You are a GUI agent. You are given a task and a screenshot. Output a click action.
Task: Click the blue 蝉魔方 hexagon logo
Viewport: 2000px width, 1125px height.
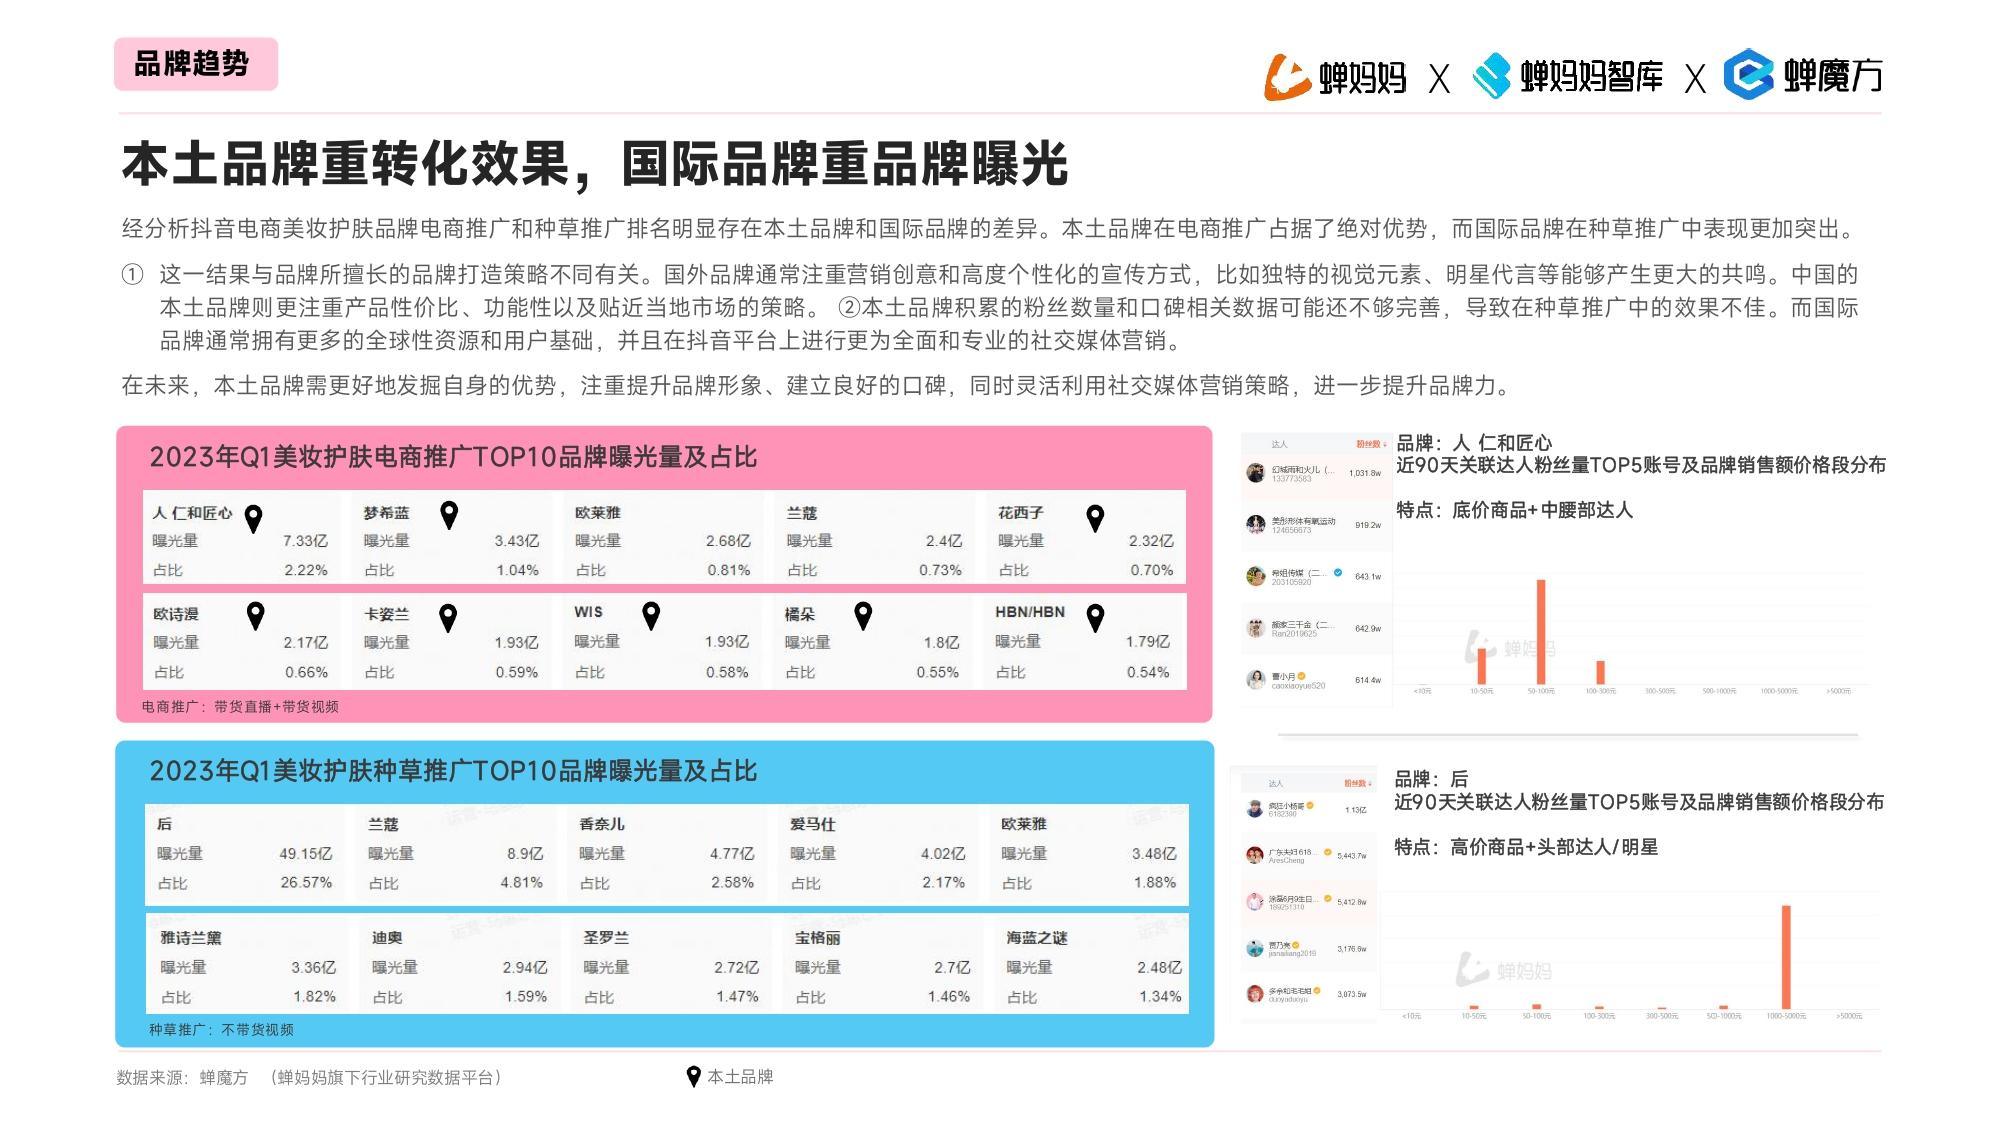(1748, 75)
